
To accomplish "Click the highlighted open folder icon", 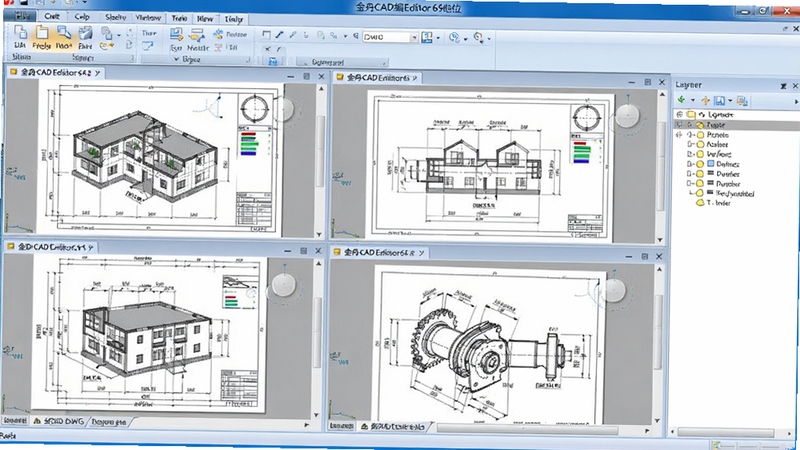I will coord(42,33).
